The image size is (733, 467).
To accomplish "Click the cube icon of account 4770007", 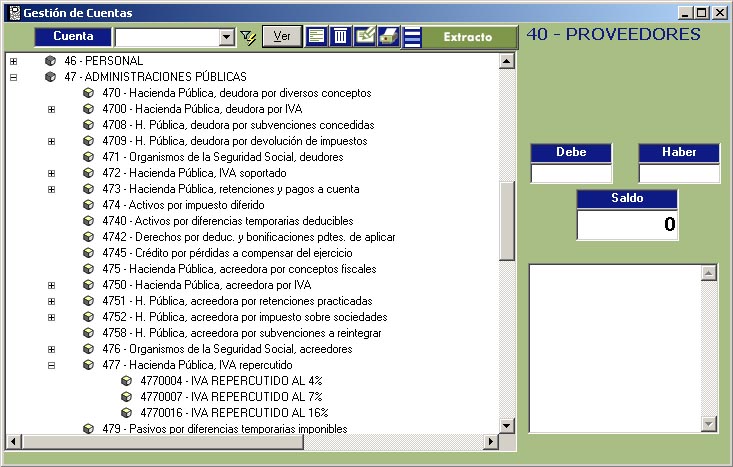I will (x=126, y=397).
